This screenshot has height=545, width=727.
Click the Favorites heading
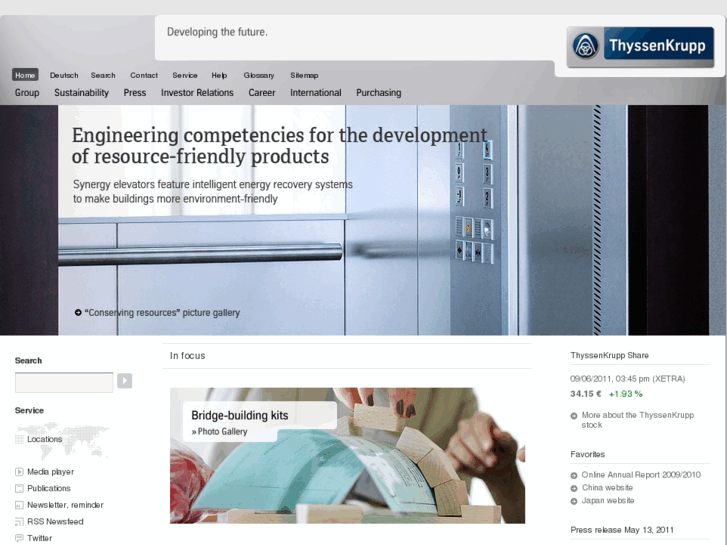coord(587,455)
